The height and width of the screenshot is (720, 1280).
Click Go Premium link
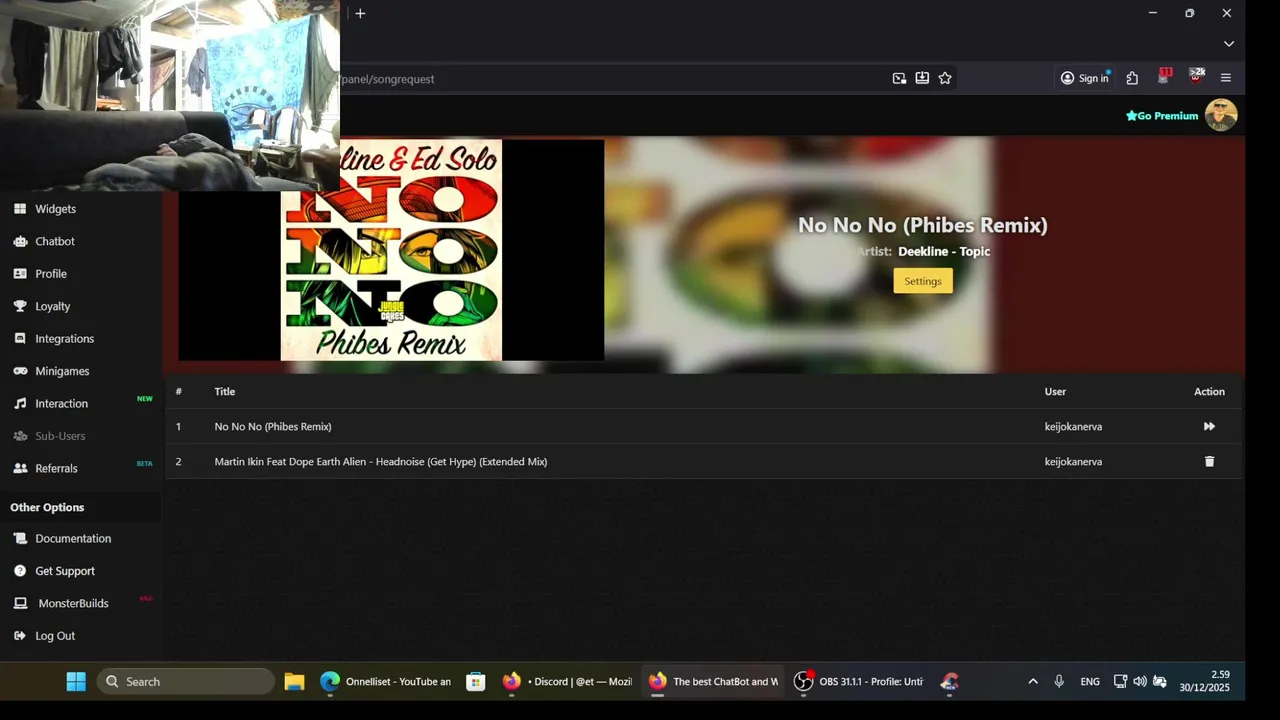coord(1162,116)
